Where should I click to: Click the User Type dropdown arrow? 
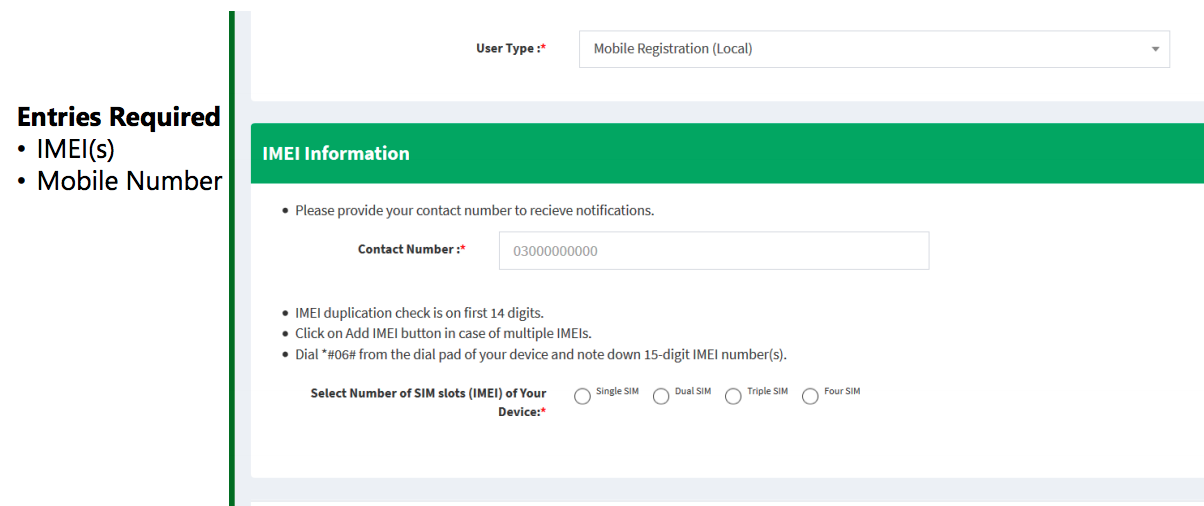pyautogui.click(x=1155, y=49)
